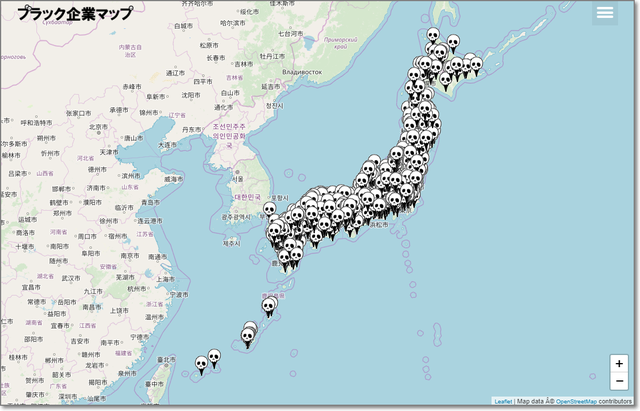Zoom out with the minus button
The width and height of the screenshot is (640, 411).
point(619,381)
